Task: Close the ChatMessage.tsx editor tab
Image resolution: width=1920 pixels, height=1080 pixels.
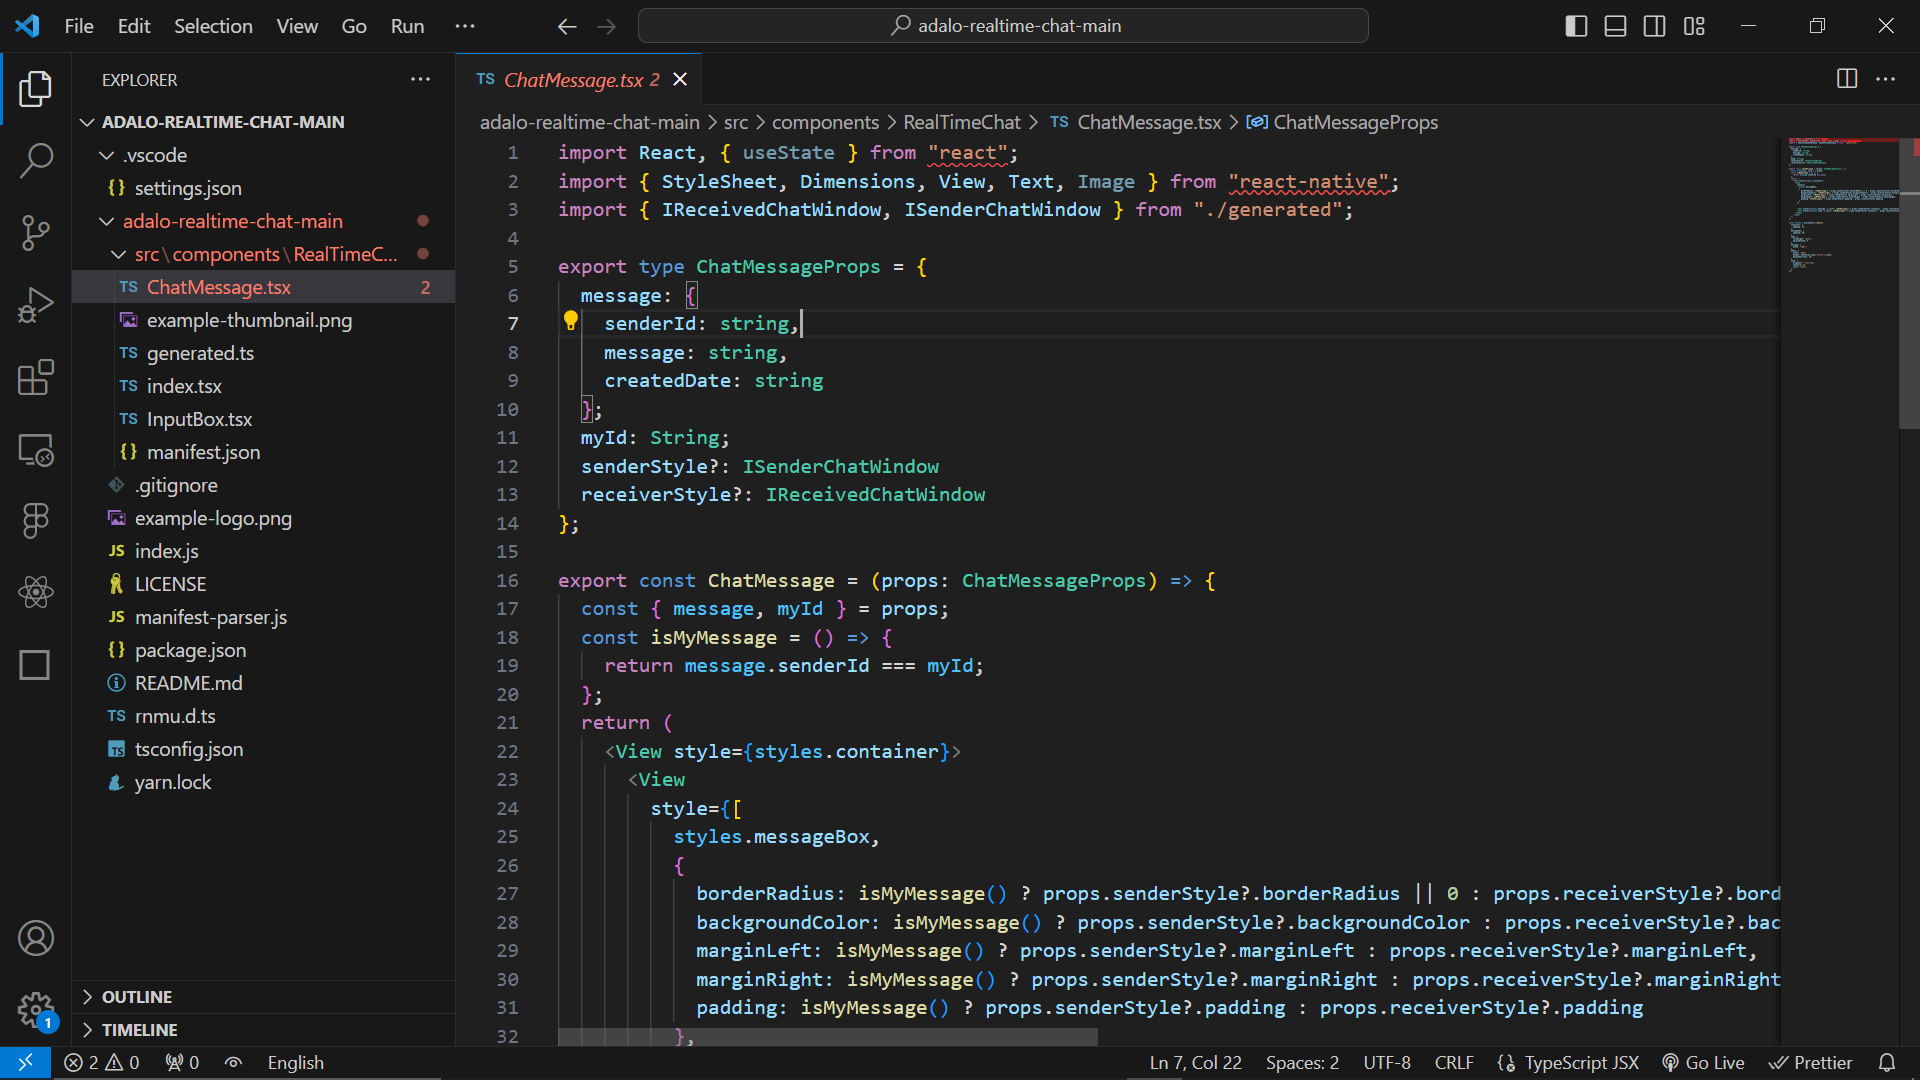Action: click(x=680, y=79)
